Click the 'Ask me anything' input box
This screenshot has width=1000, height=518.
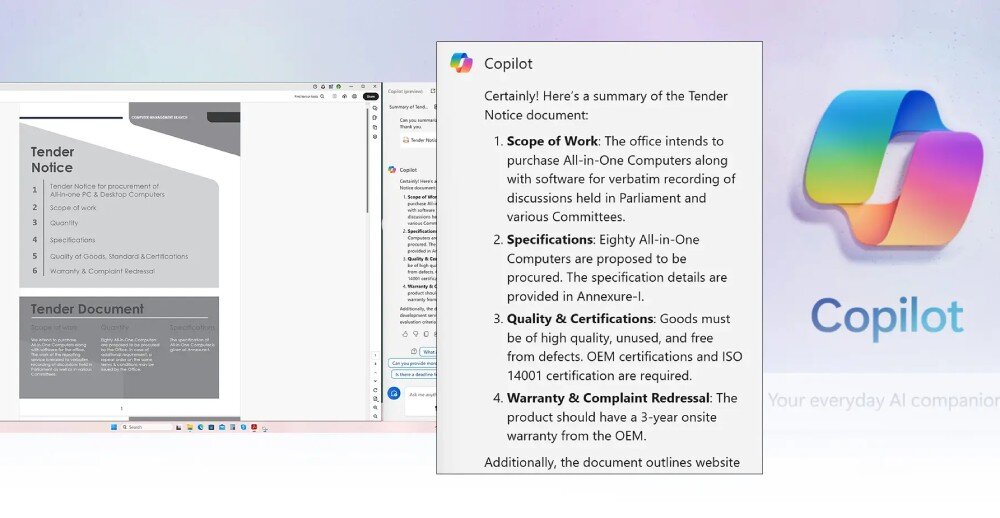point(421,401)
